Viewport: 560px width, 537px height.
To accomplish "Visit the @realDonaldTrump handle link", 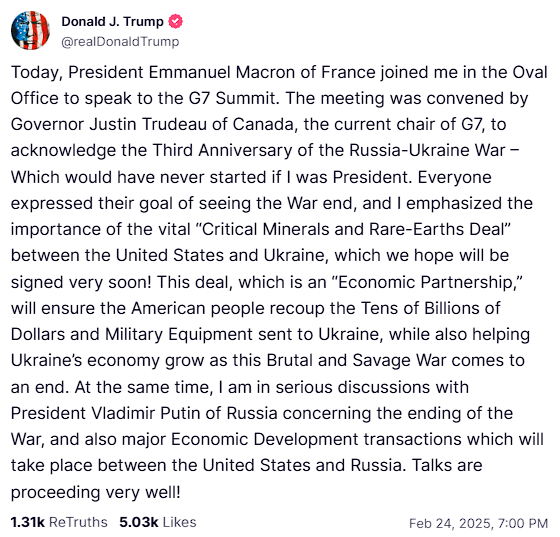I will [x=120, y=42].
